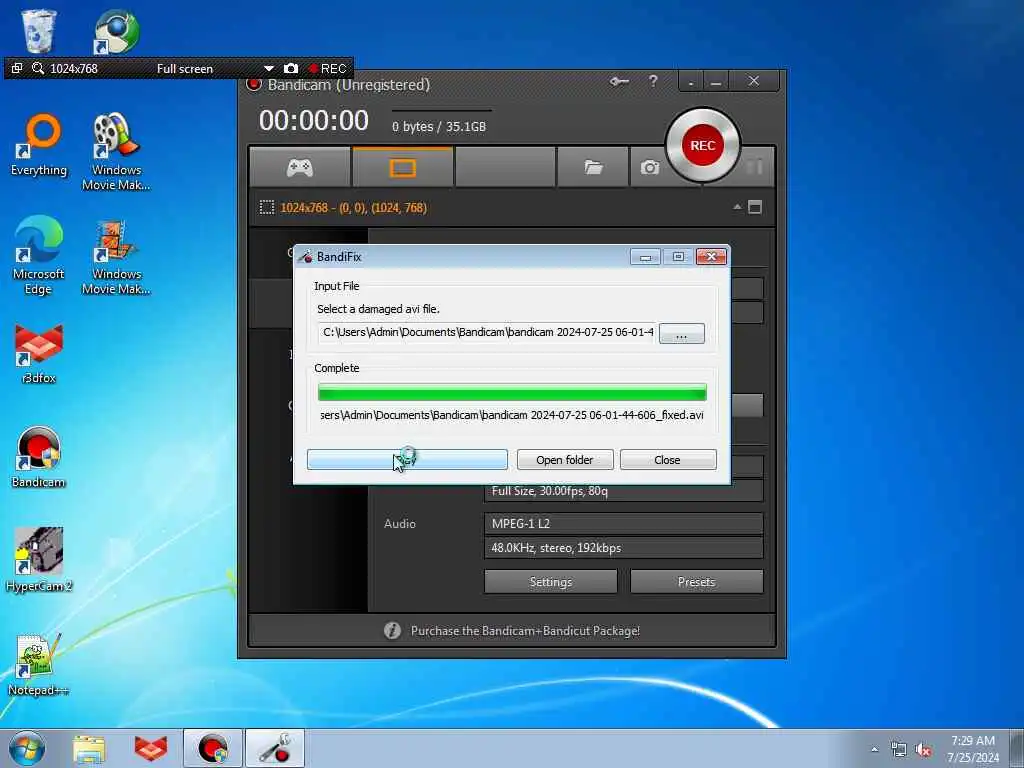Click the 48.0KHz, stereo, 192kbps field
1024x768 pixels.
click(x=623, y=548)
